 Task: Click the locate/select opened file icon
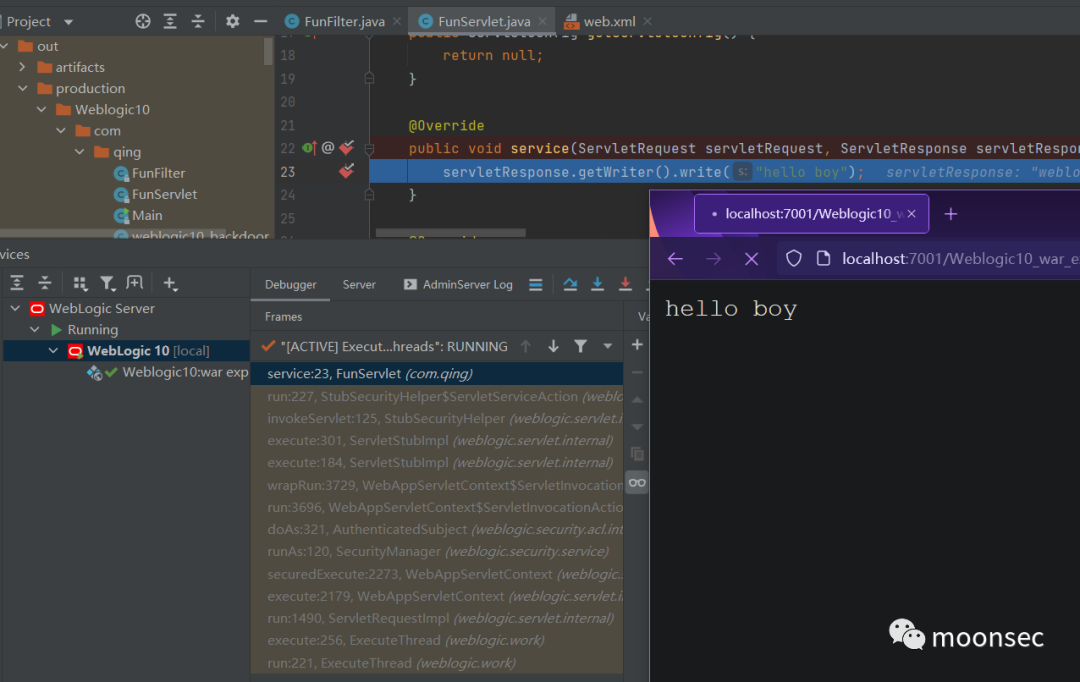coord(143,21)
